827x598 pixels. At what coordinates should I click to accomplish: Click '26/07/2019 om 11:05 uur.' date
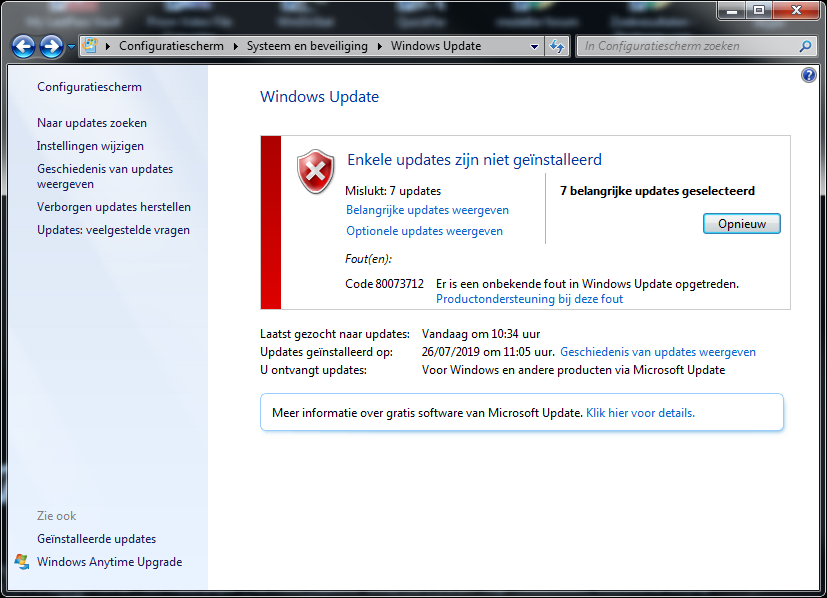pos(488,352)
